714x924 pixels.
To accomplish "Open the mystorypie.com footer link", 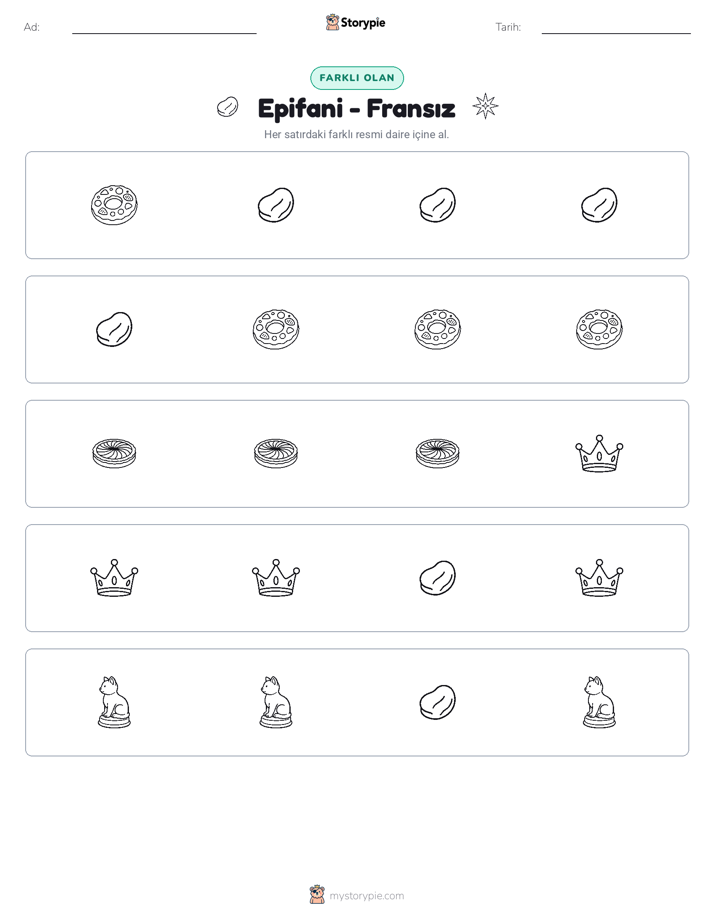I will click(357, 895).
